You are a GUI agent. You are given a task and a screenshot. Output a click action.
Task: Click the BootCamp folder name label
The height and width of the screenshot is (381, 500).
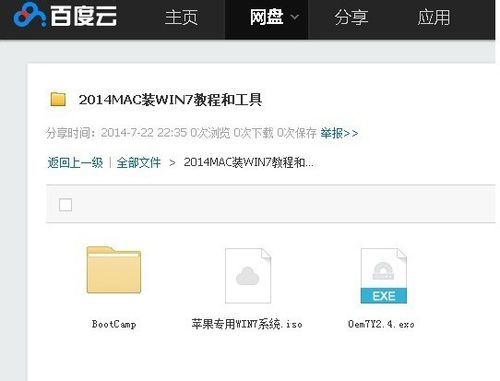point(114,324)
